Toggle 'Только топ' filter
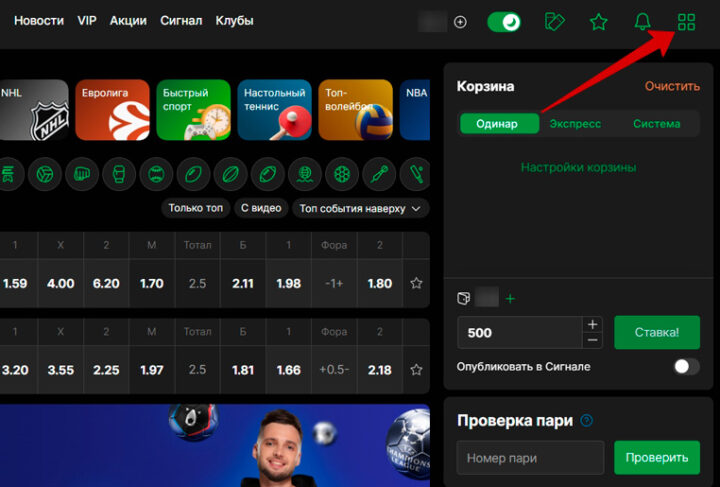720x487 pixels. (x=196, y=208)
